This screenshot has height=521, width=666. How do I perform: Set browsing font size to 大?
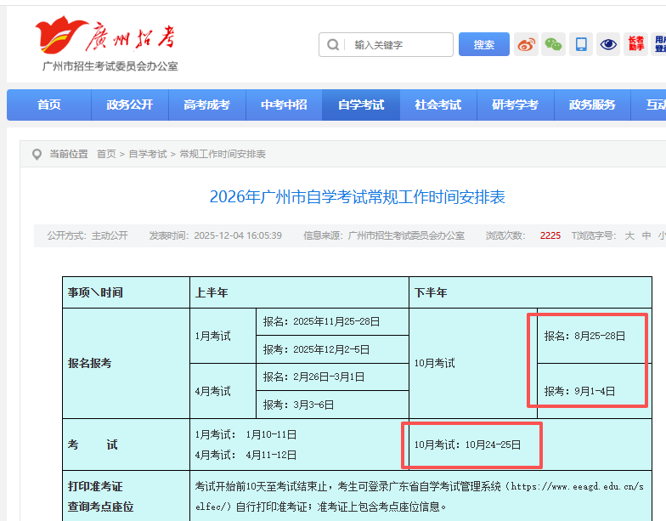coord(629,236)
